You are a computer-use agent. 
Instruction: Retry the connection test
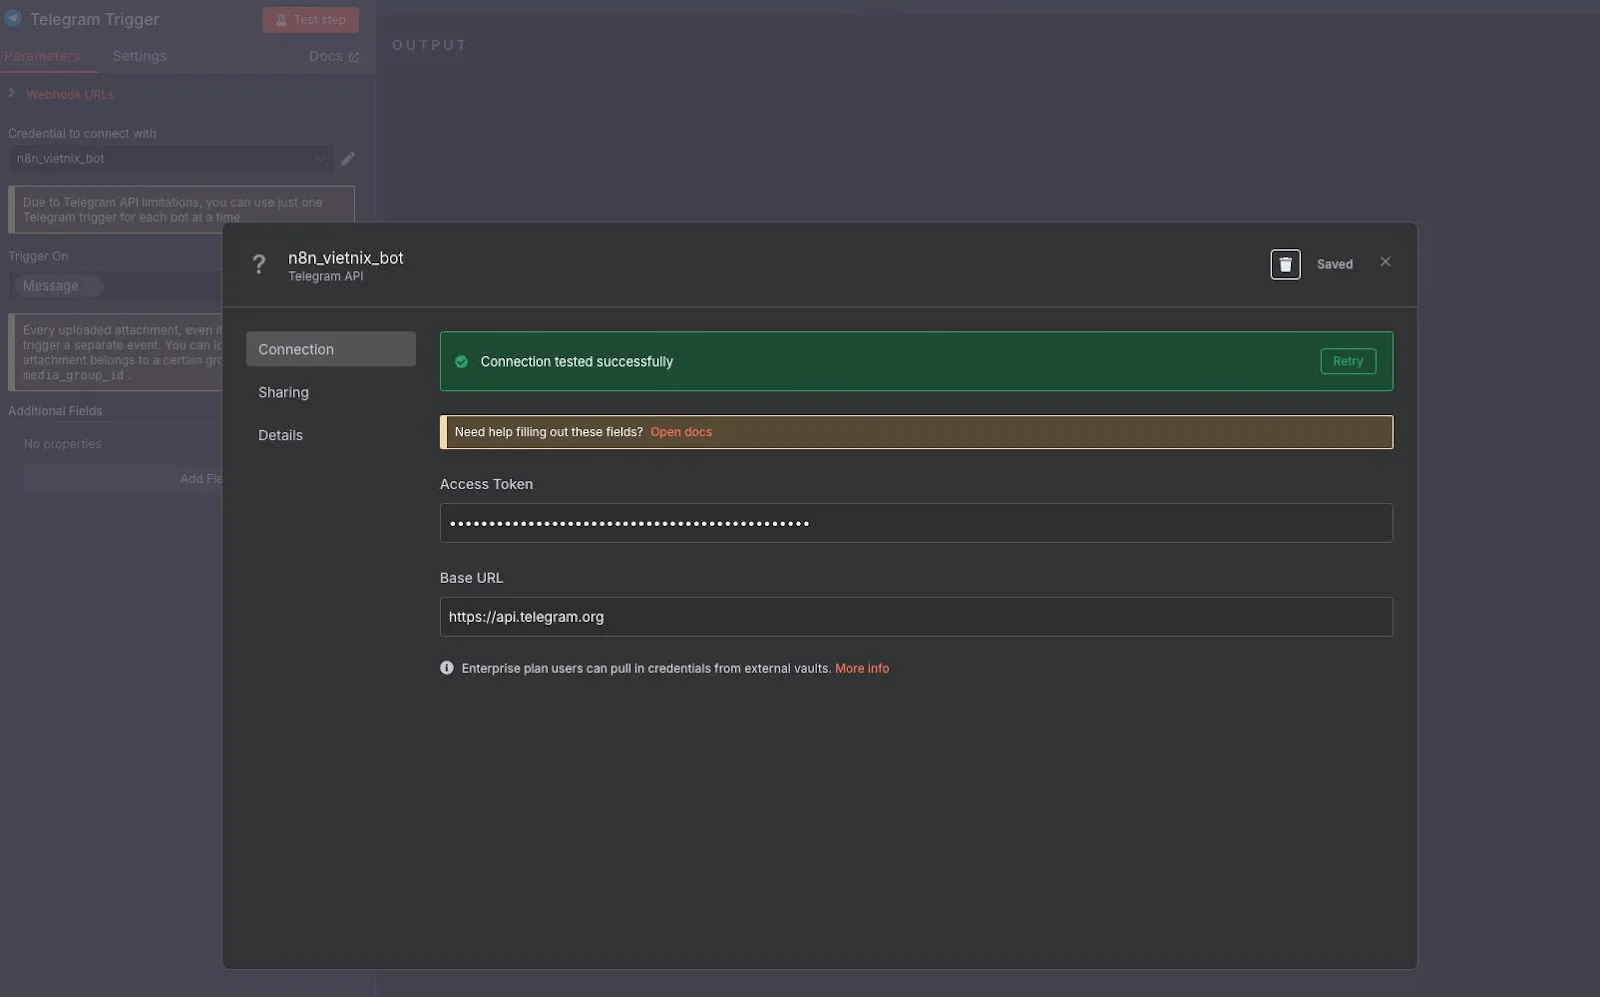(1347, 361)
